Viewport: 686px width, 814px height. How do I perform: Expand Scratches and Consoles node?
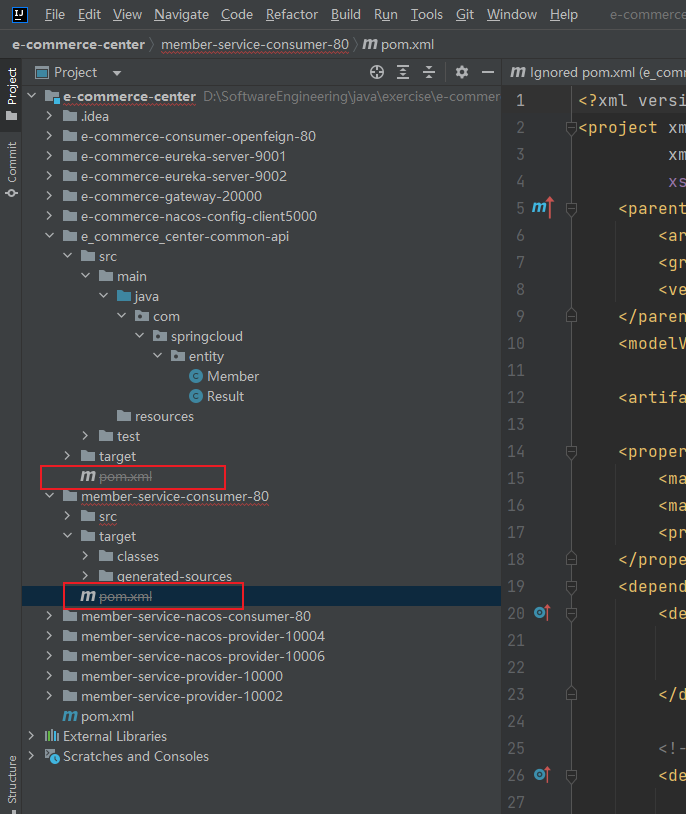[x=32, y=755]
